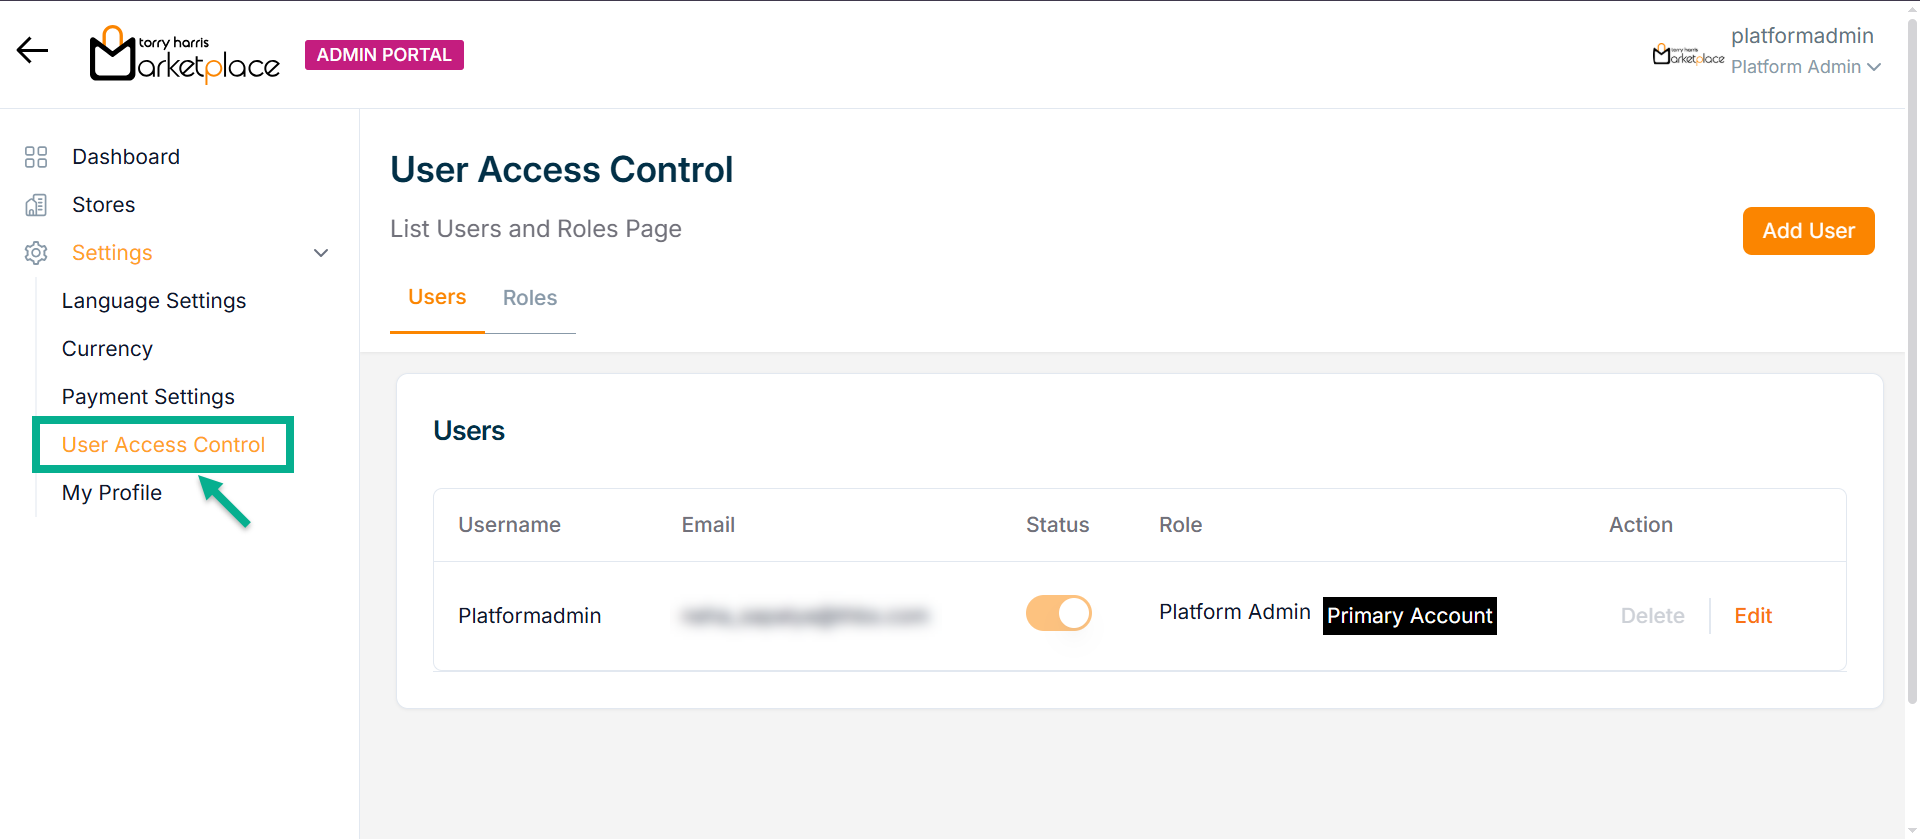Select the Users tab
This screenshot has height=839, width=1920.
[437, 298]
